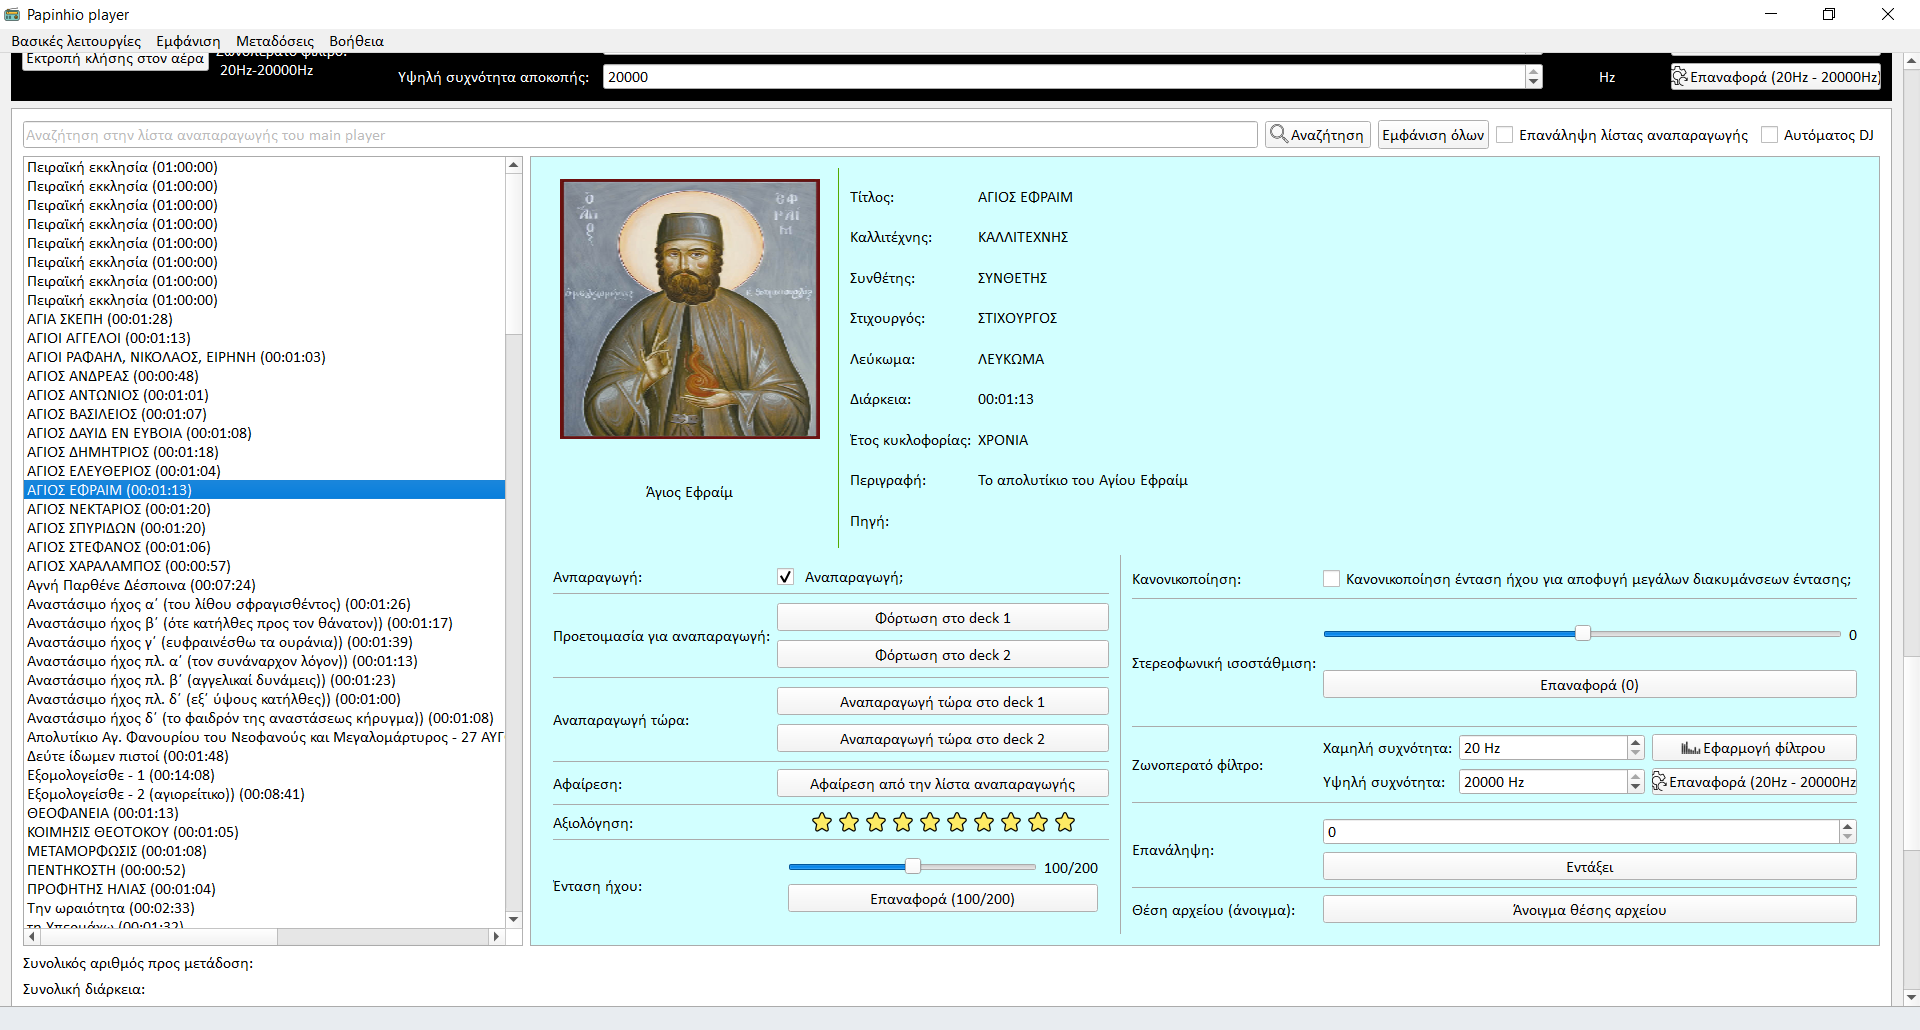Open the Μεταδόσεις menu
The width and height of the screenshot is (1920, 1030).
coord(275,41)
